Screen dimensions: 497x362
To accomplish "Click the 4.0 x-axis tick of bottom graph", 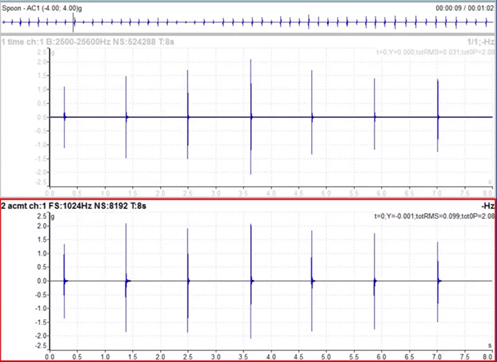I will pyautogui.click(x=271, y=357).
